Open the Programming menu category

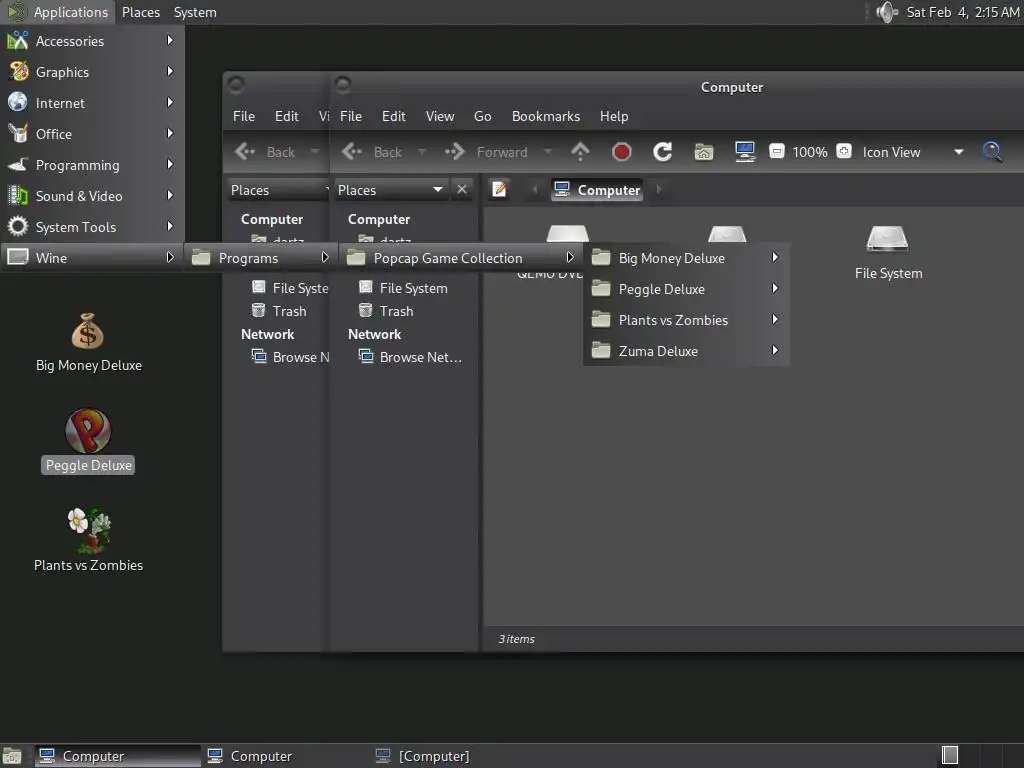point(92,165)
